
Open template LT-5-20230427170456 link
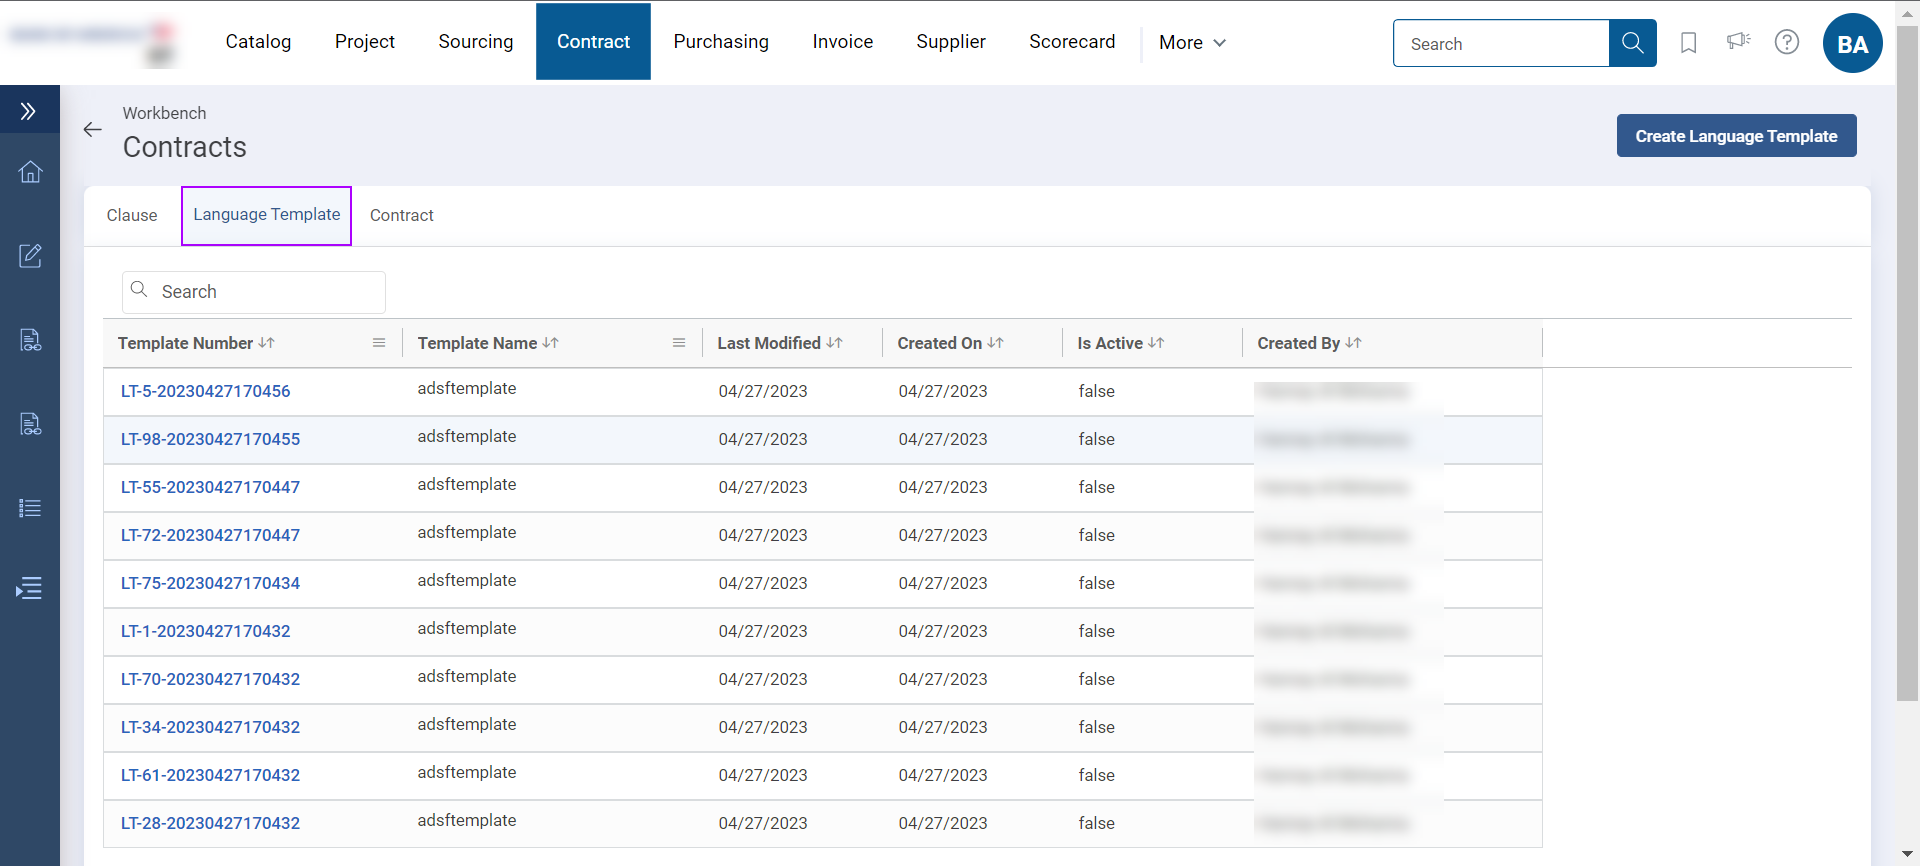pos(206,392)
